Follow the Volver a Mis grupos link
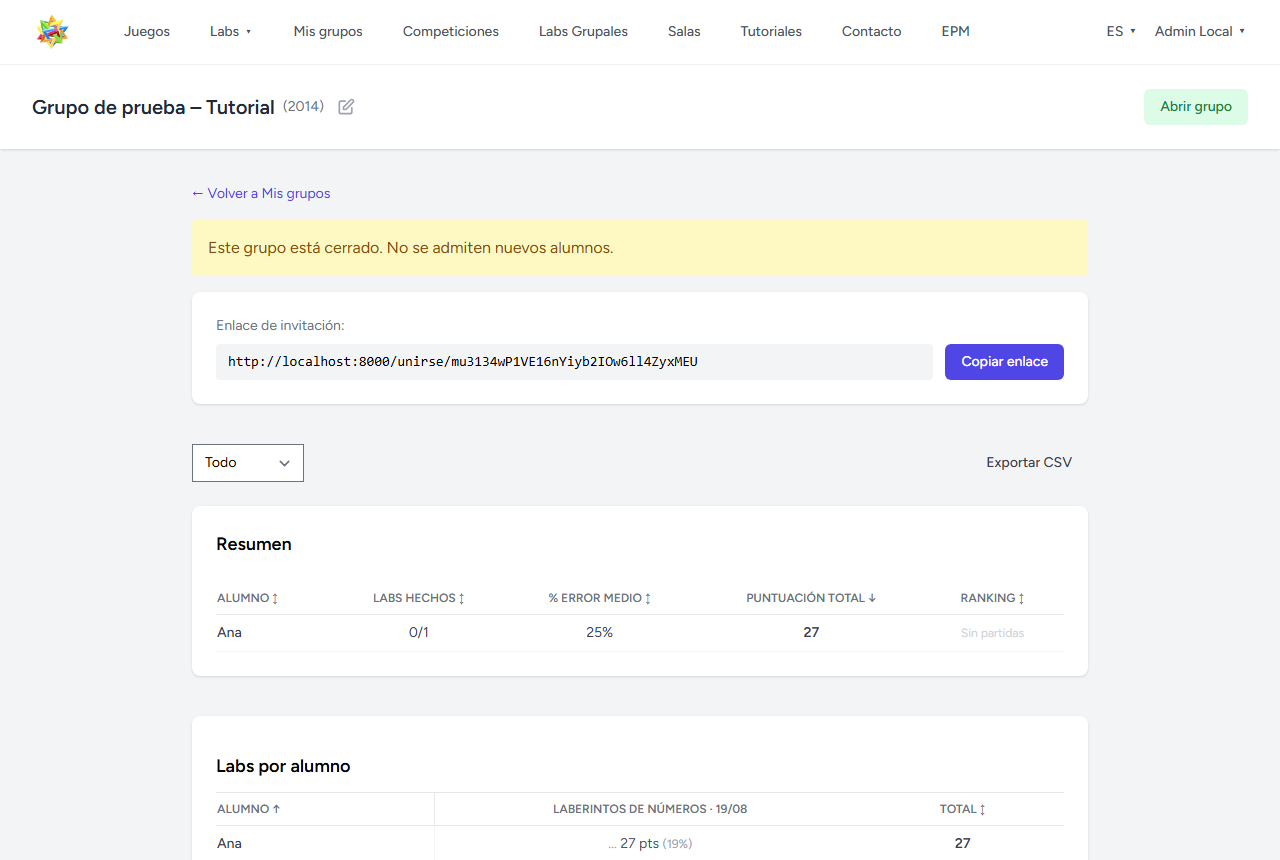The height and width of the screenshot is (860, 1280). pos(261,194)
